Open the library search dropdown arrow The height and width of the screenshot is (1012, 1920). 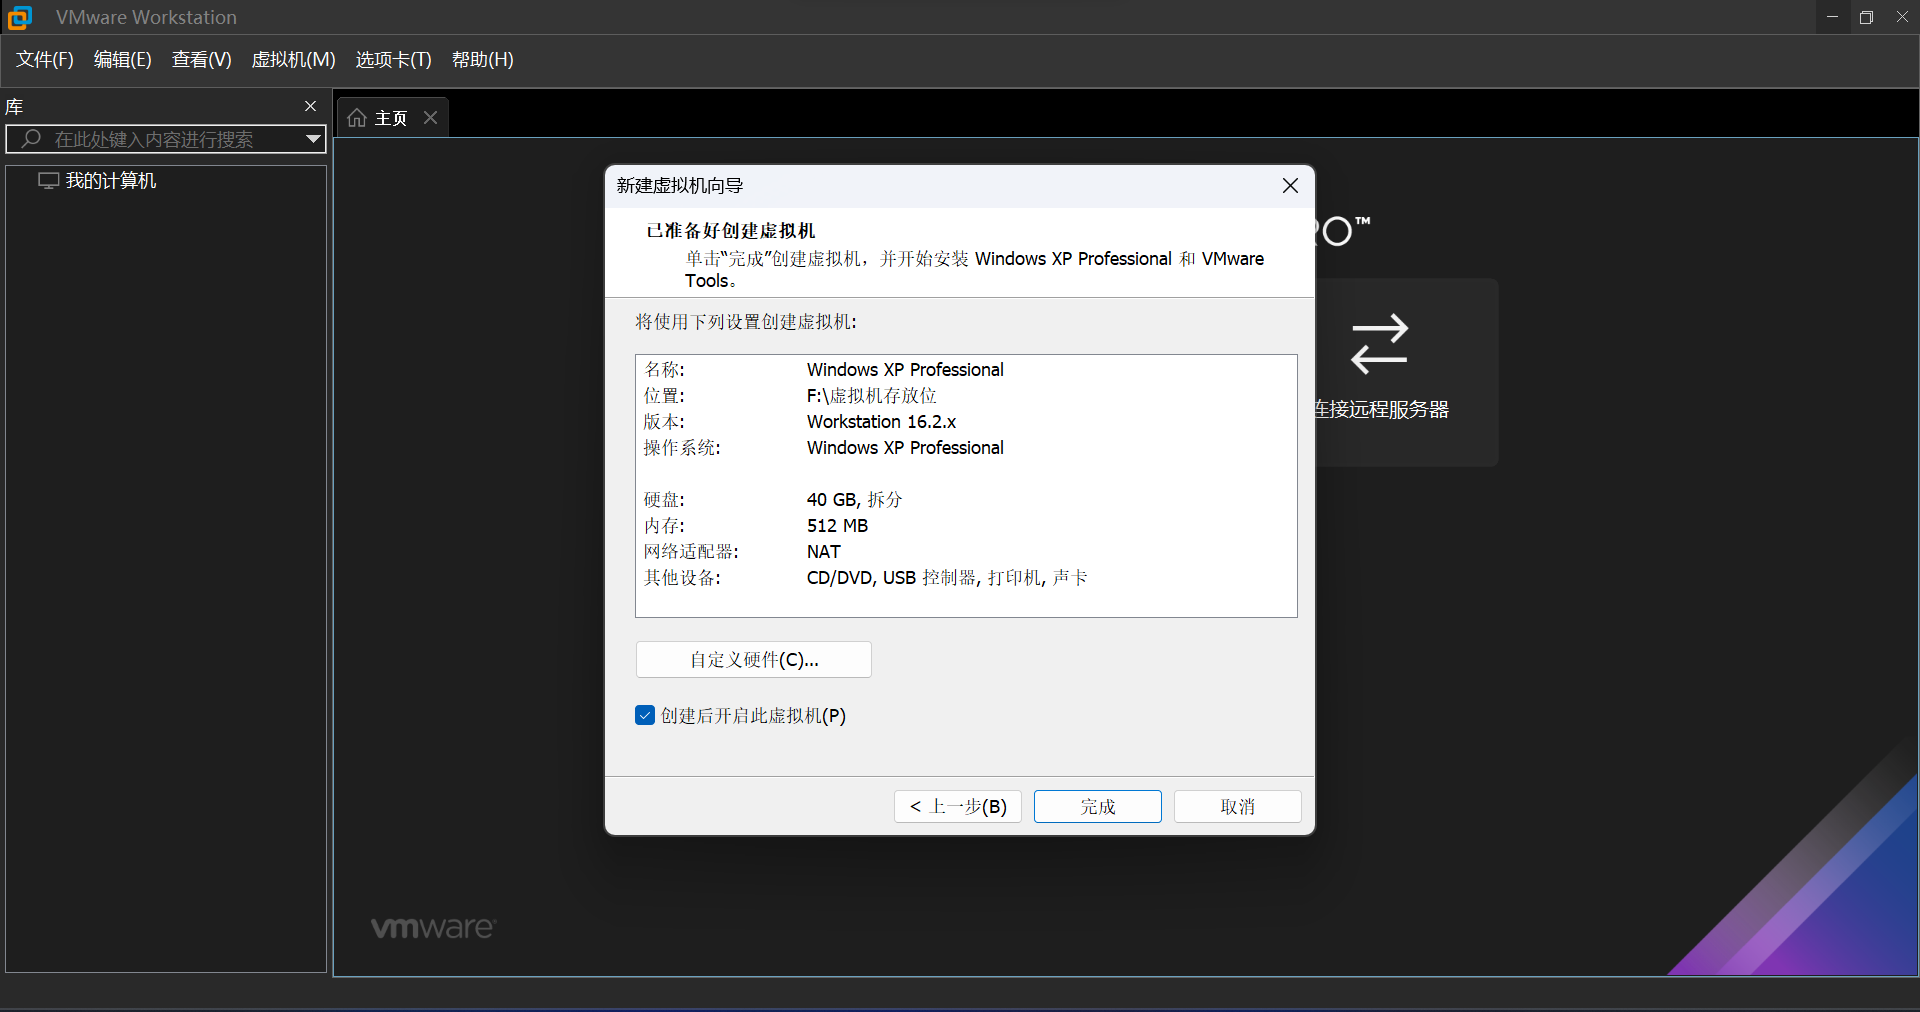(x=313, y=139)
